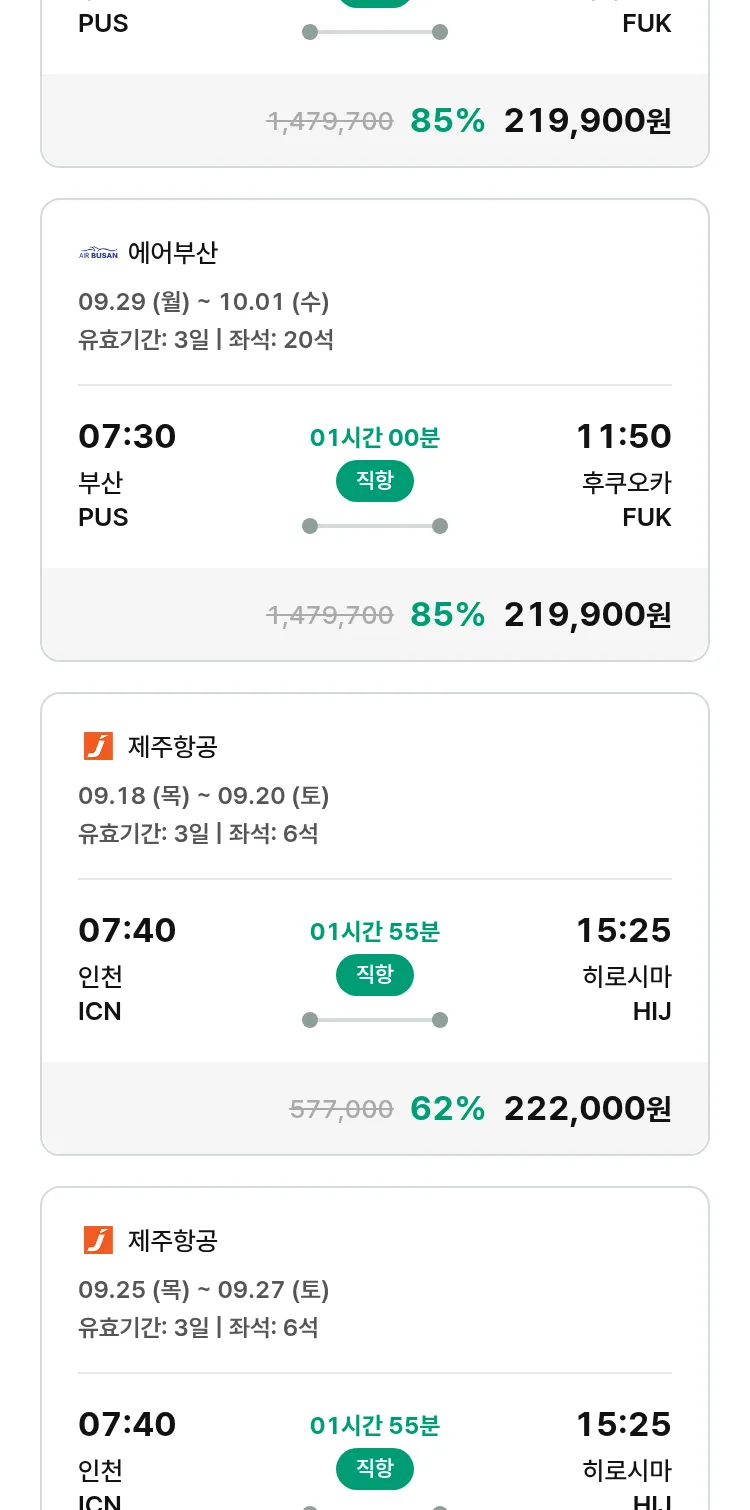Tap 직항 badge on 07:30 Busan flight
750x1510 pixels.
point(374,481)
